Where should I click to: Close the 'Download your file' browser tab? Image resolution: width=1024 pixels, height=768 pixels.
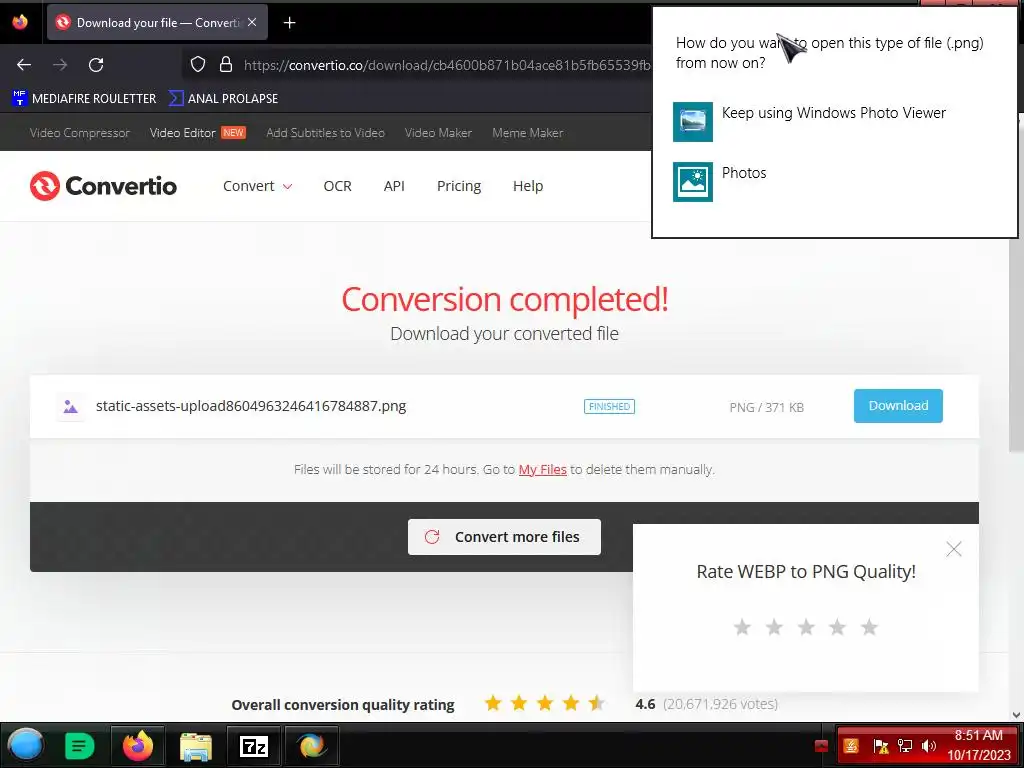click(252, 22)
